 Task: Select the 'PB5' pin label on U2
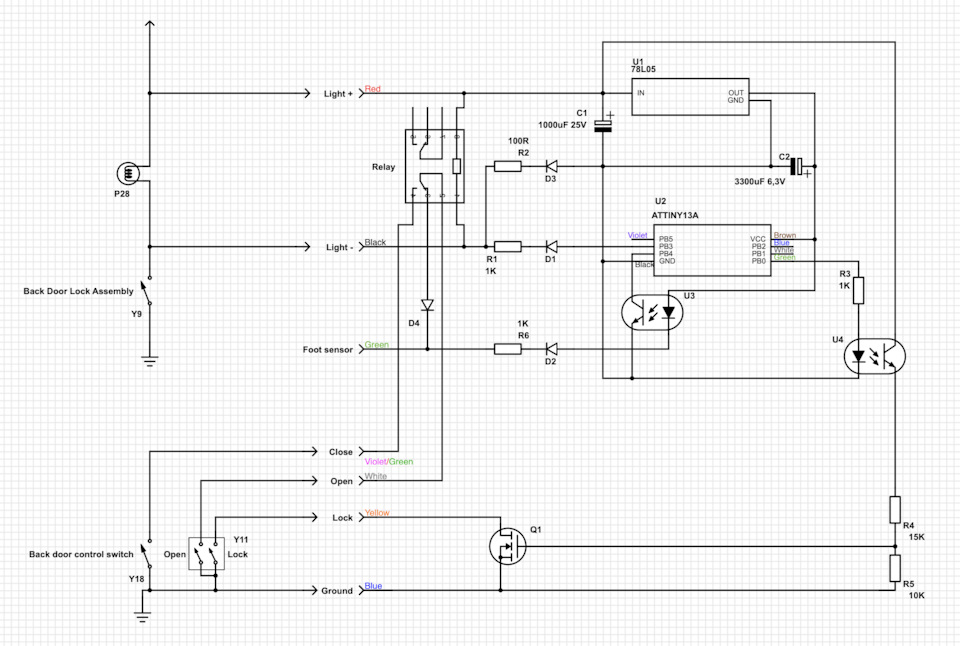(666, 239)
